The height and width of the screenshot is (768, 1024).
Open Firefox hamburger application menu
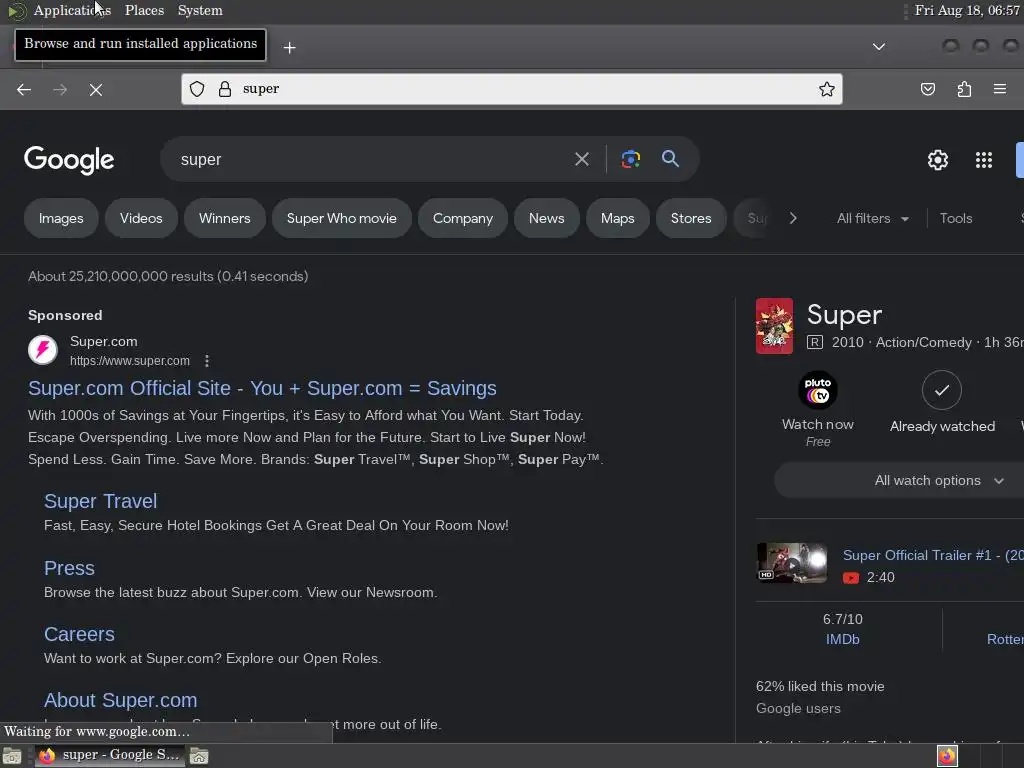[1000, 89]
